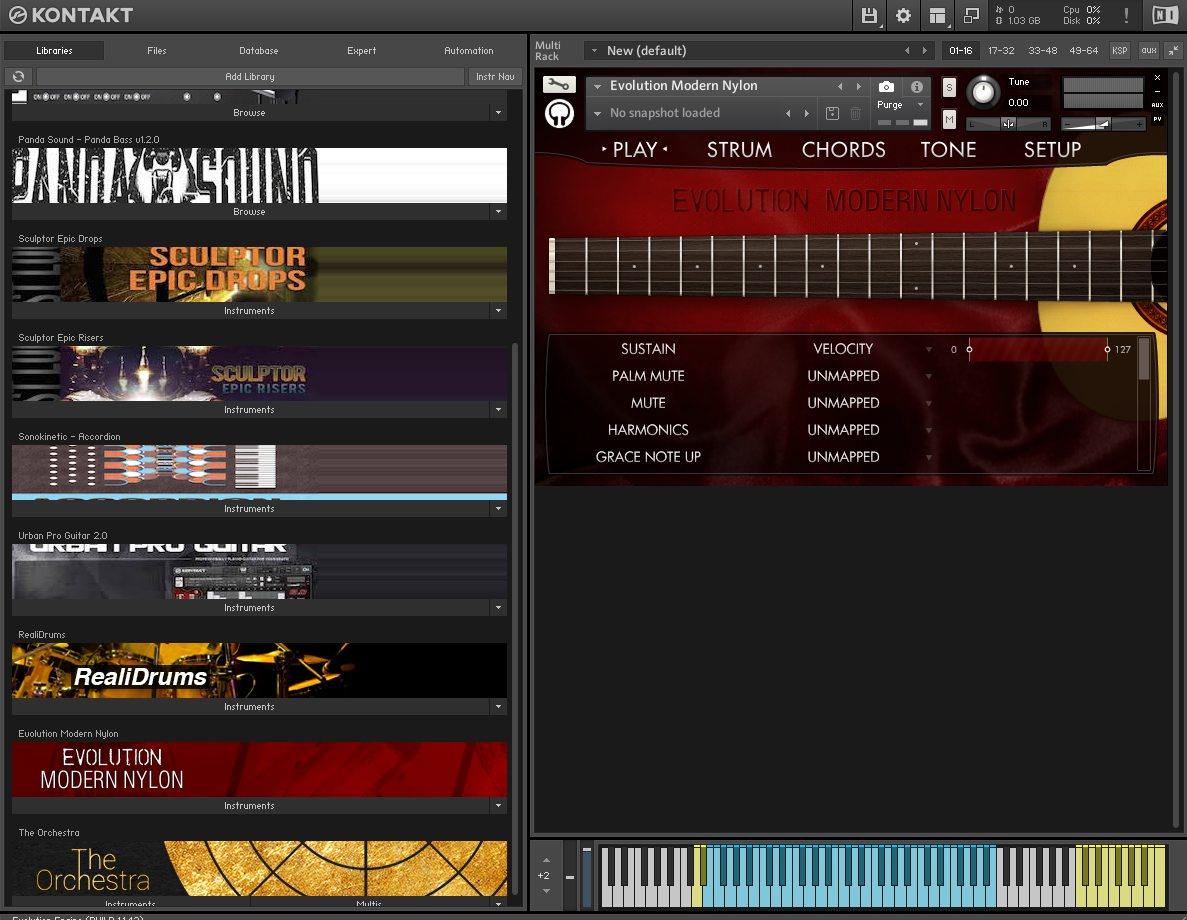Image resolution: width=1187 pixels, height=920 pixels.
Task: Expand Evolution Modern Nylon library options arrow
Action: (498, 806)
